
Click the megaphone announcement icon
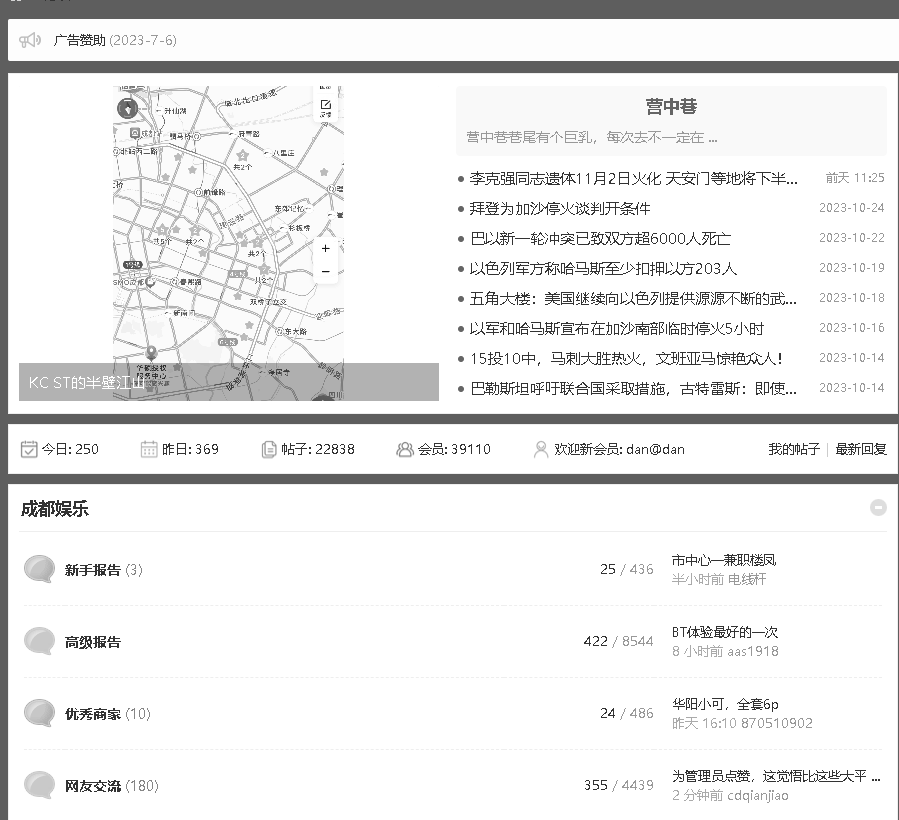[x=30, y=40]
